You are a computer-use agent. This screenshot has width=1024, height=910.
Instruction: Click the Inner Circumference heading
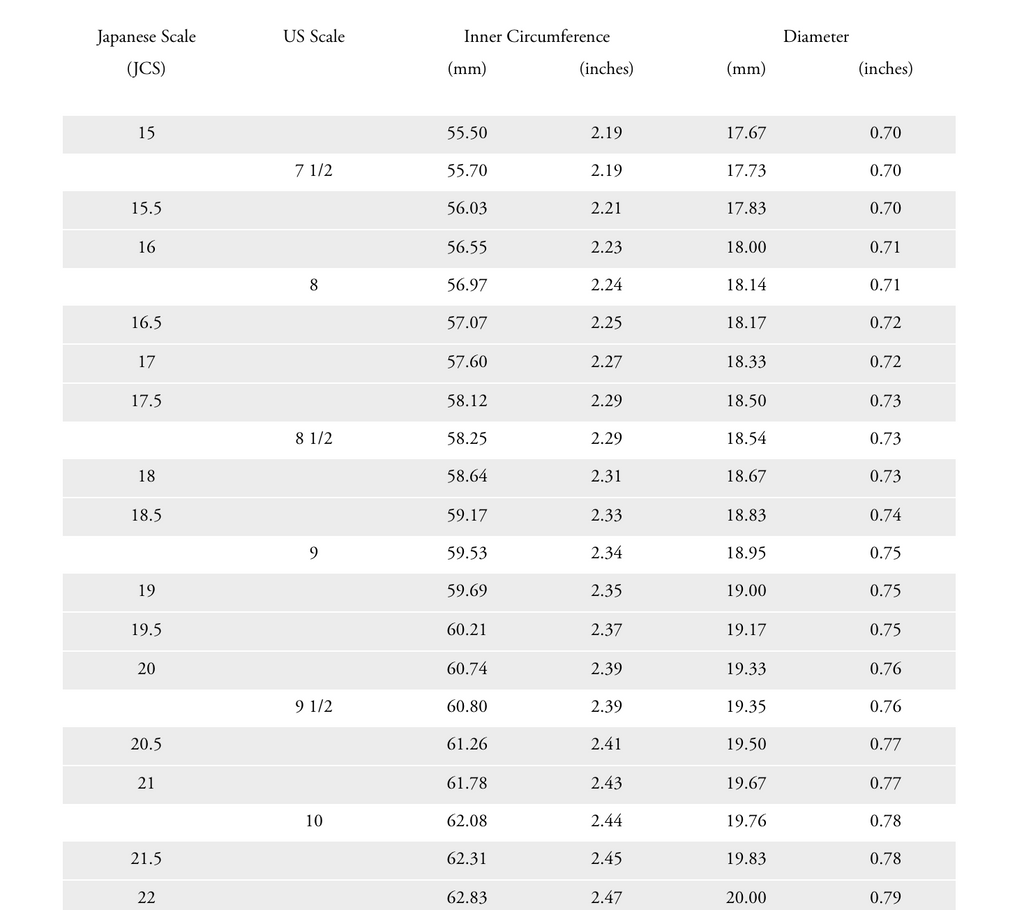point(536,37)
